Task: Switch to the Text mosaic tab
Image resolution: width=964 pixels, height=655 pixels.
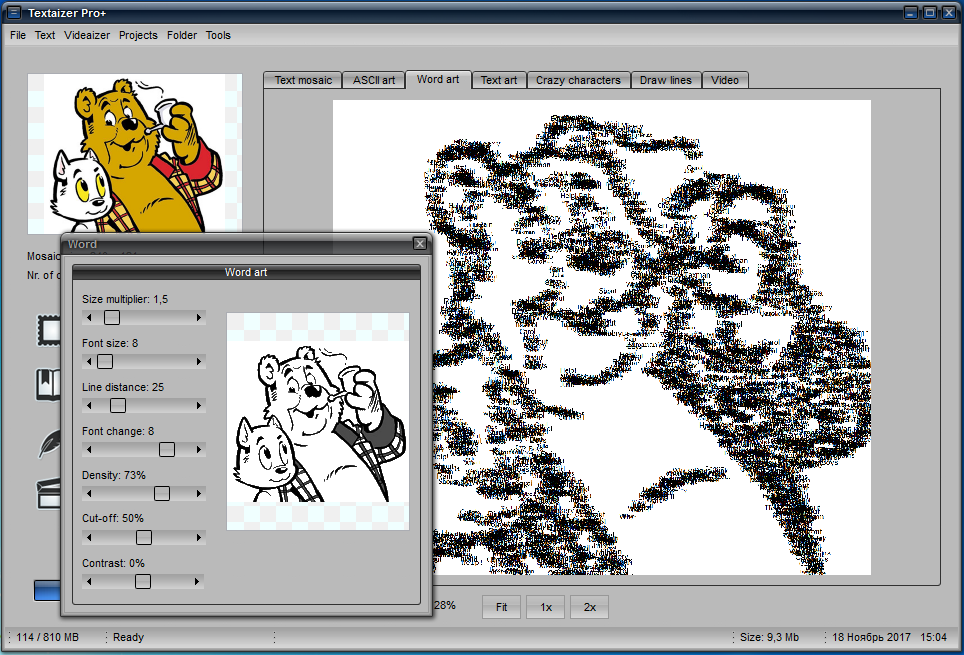Action: (303, 80)
